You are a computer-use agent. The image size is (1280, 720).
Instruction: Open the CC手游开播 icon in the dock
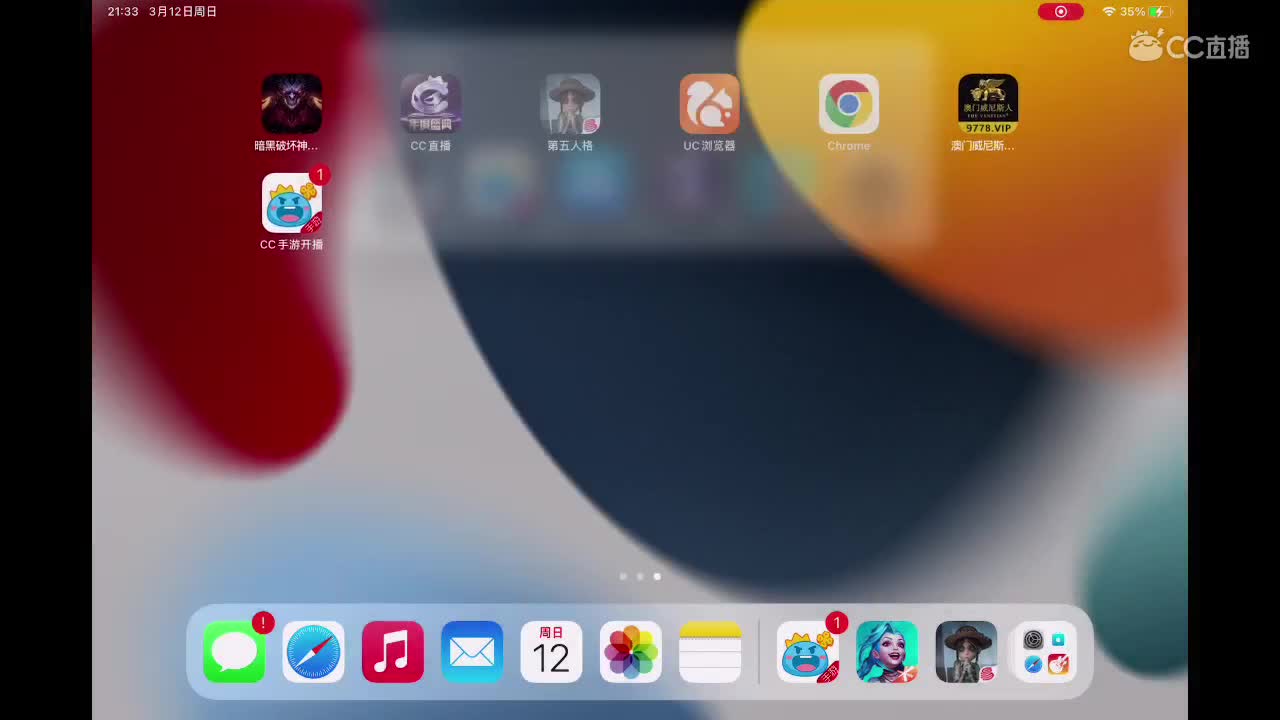[x=808, y=652]
